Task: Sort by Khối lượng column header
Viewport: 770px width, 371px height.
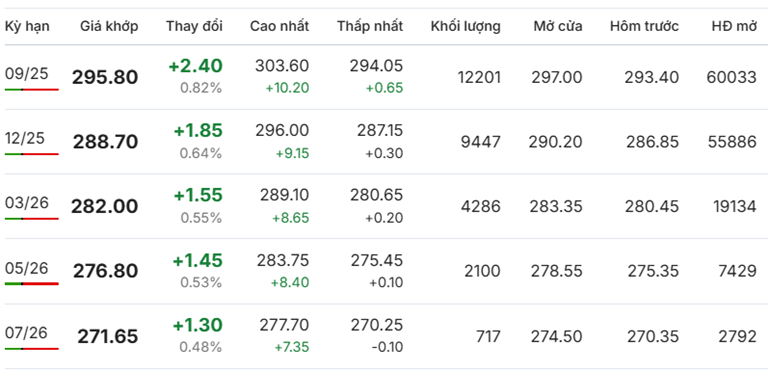Action: (x=466, y=27)
